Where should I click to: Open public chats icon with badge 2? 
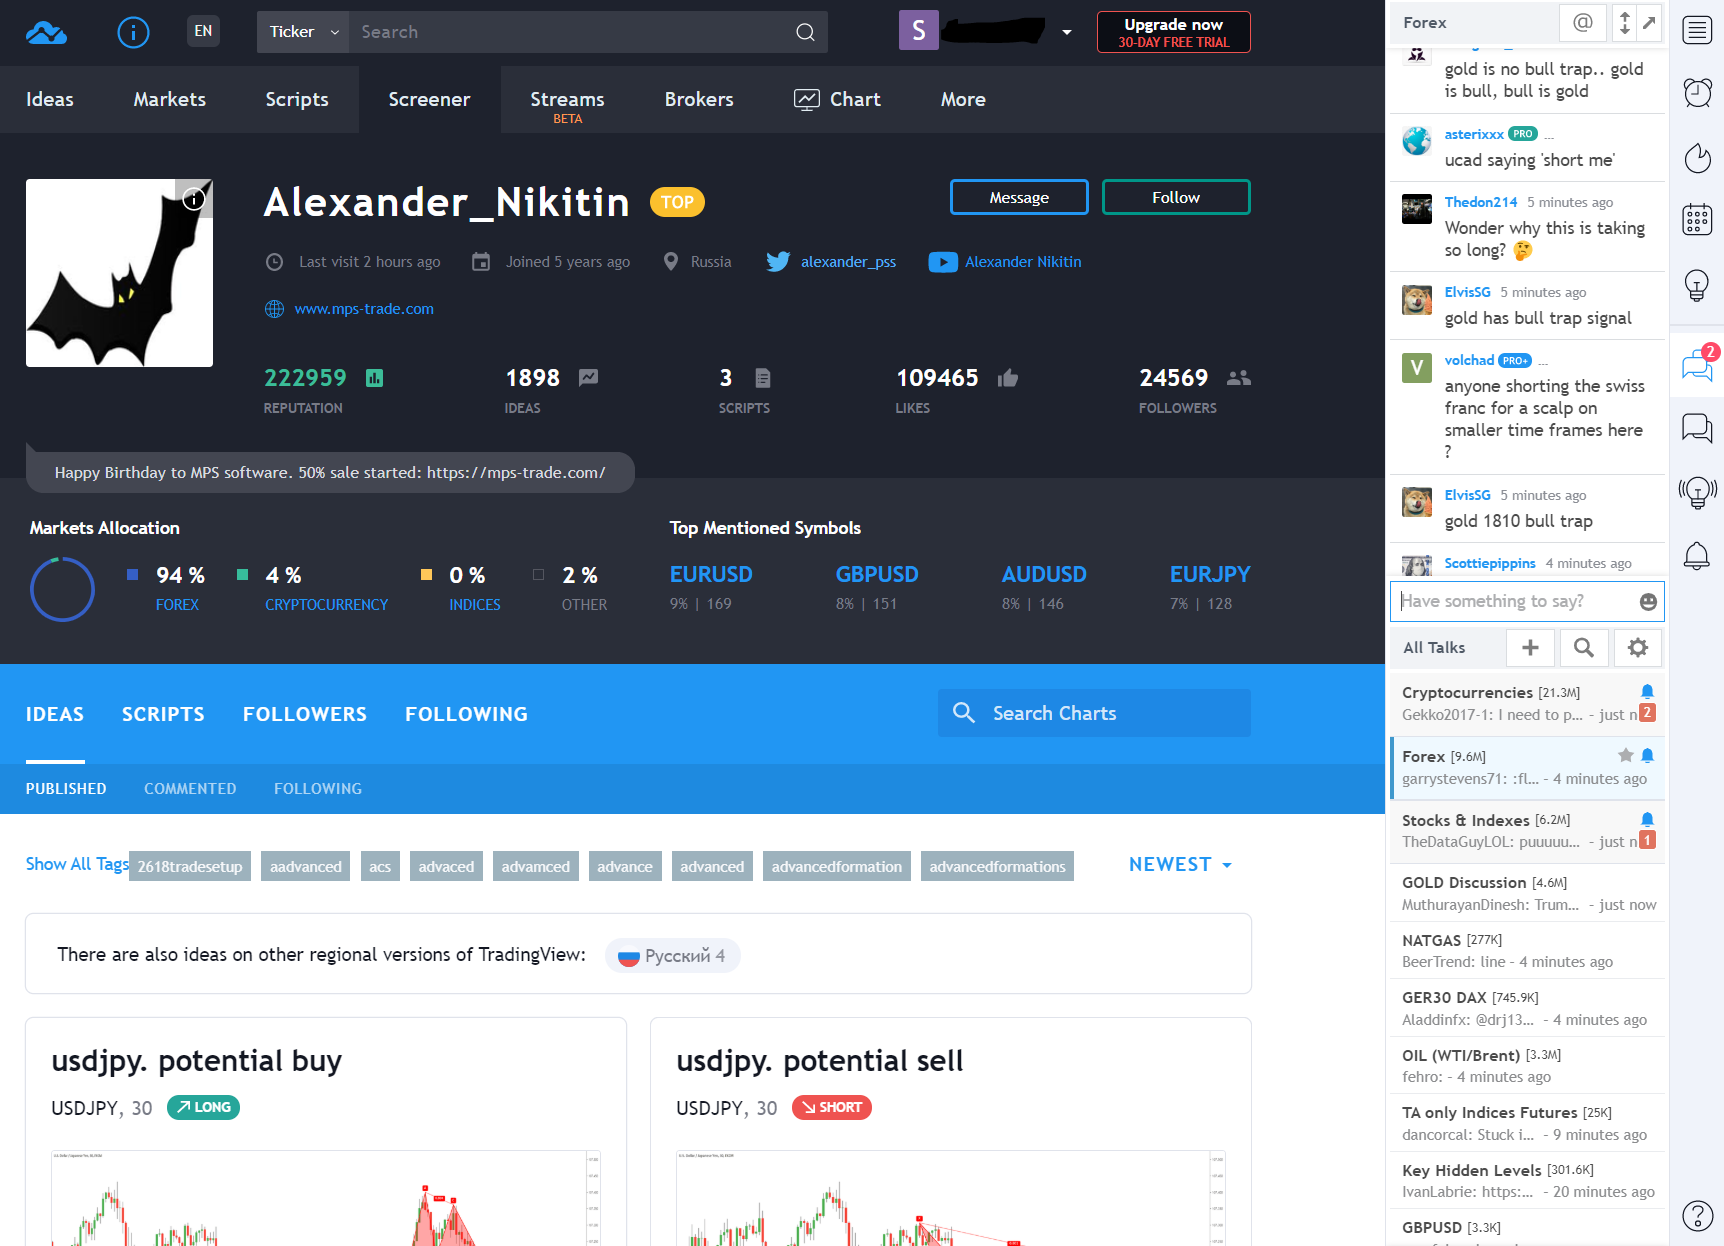(1697, 365)
